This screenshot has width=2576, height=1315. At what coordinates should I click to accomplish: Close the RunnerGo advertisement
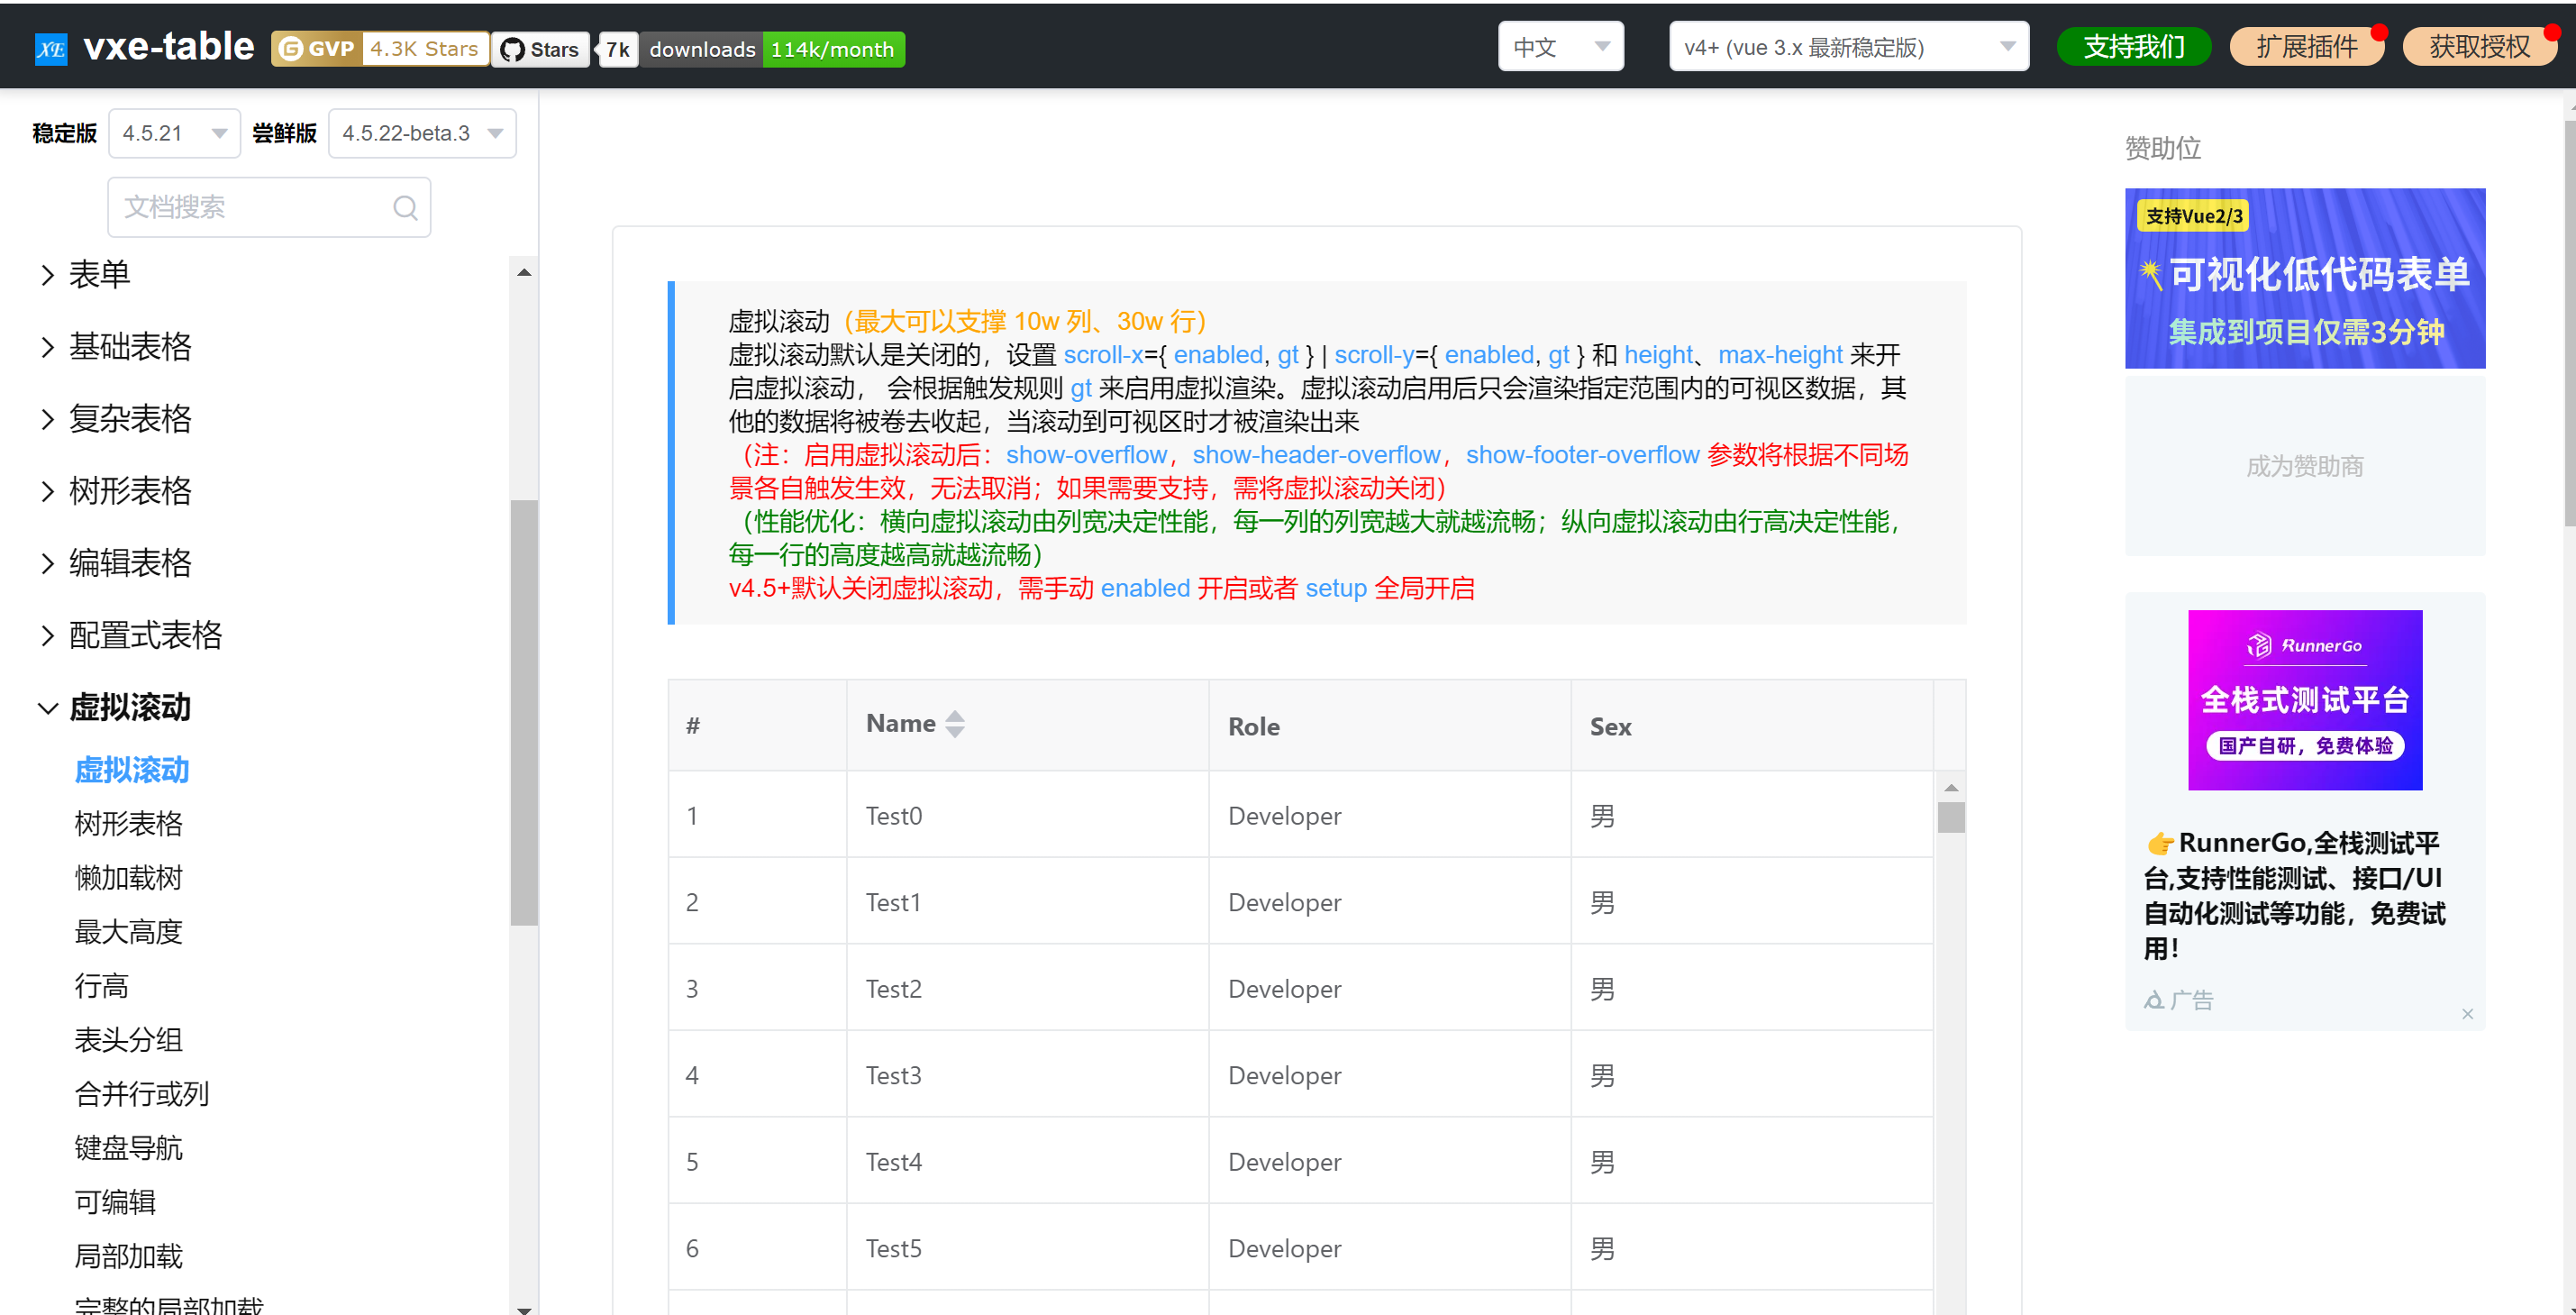2467,1013
